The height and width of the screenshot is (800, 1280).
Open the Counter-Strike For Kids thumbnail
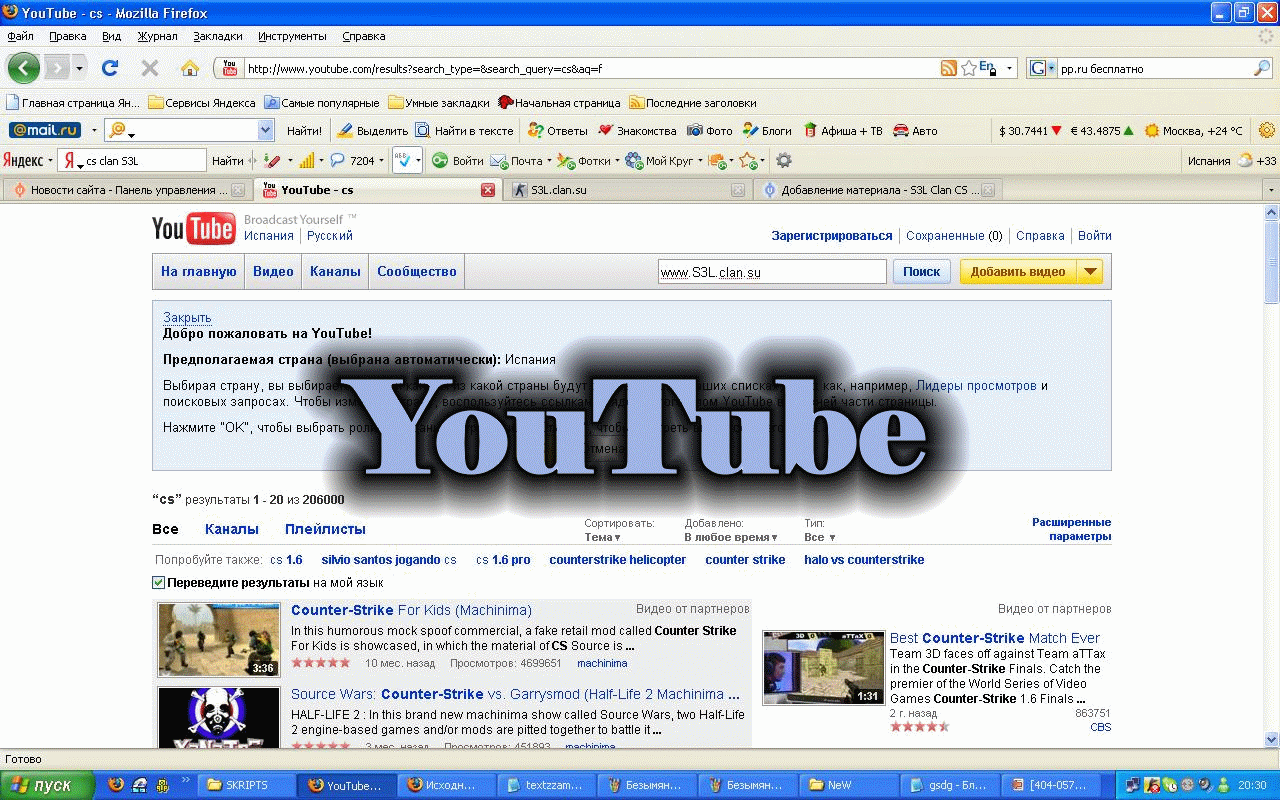(x=219, y=640)
